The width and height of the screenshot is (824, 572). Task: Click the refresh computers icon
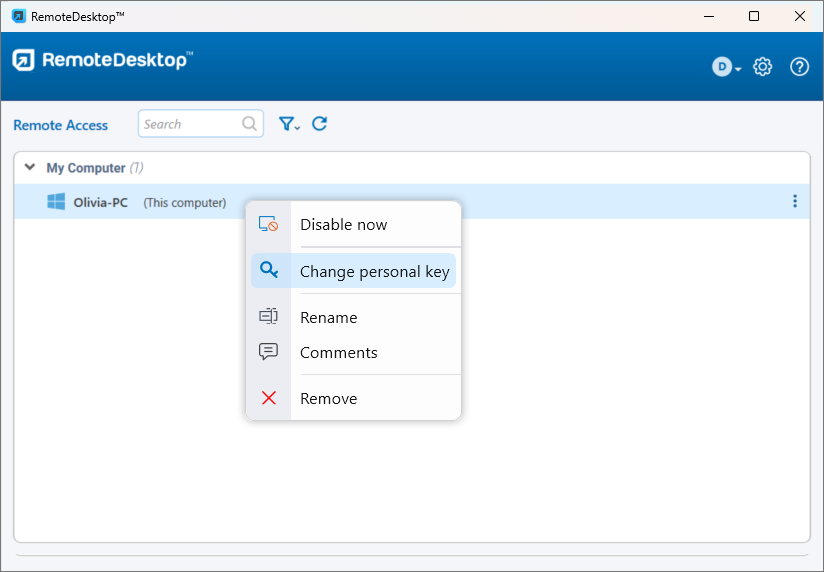[320, 124]
